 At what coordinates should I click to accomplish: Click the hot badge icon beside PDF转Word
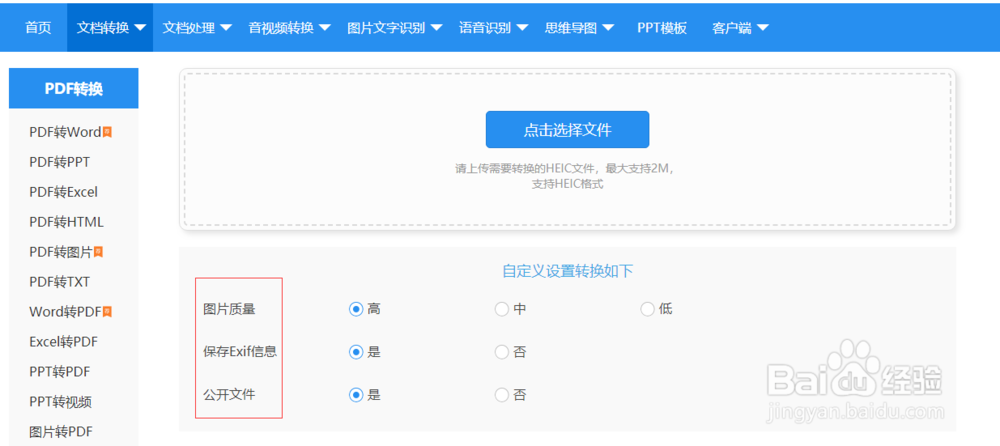(107, 132)
